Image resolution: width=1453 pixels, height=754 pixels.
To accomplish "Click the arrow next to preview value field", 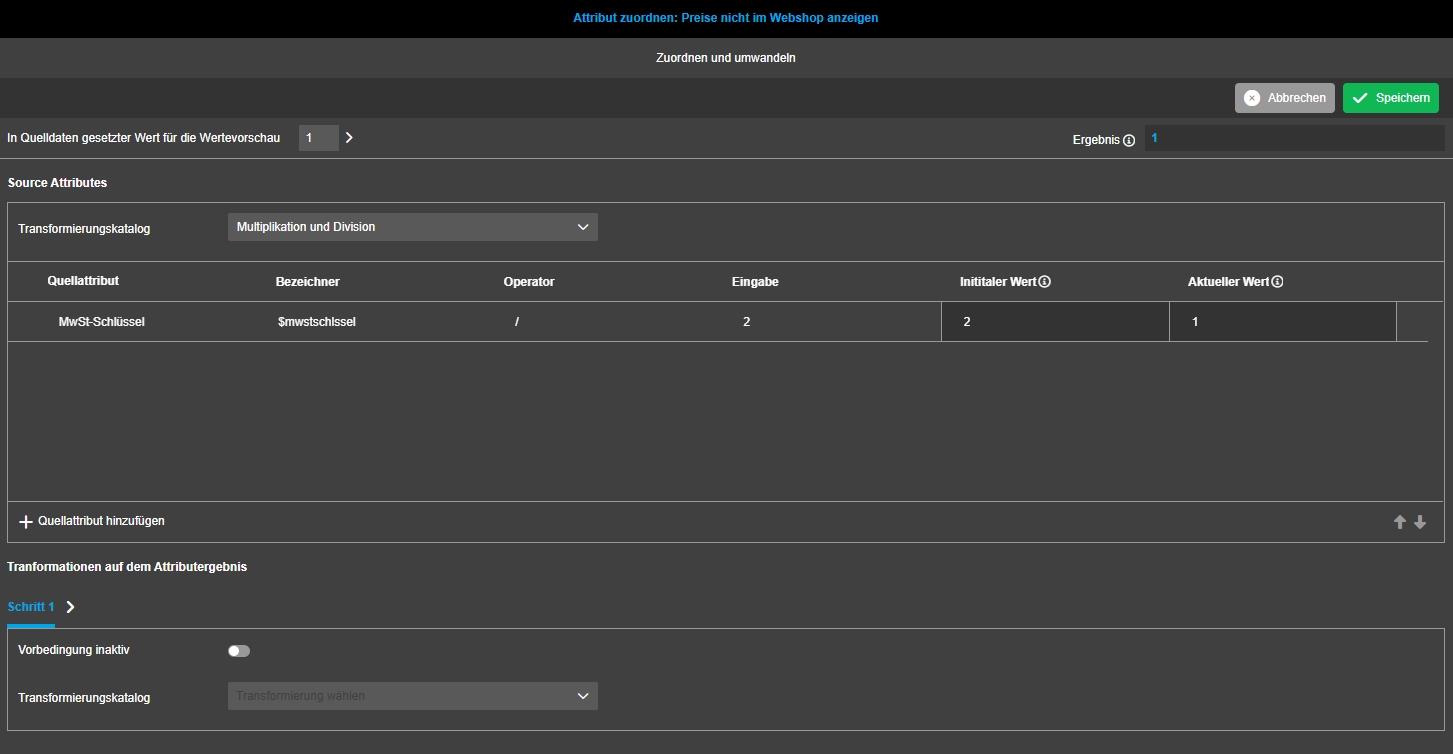I will click(x=349, y=138).
